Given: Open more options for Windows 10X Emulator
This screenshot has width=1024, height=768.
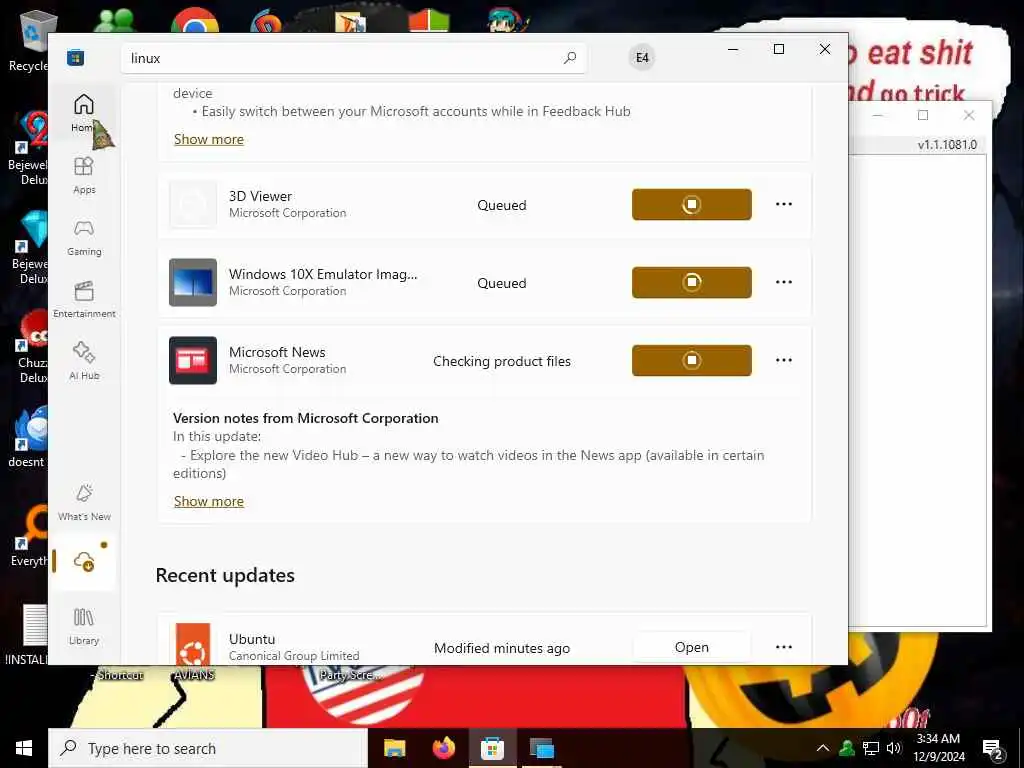Looking at the screenshot, I should pos(784,282).
